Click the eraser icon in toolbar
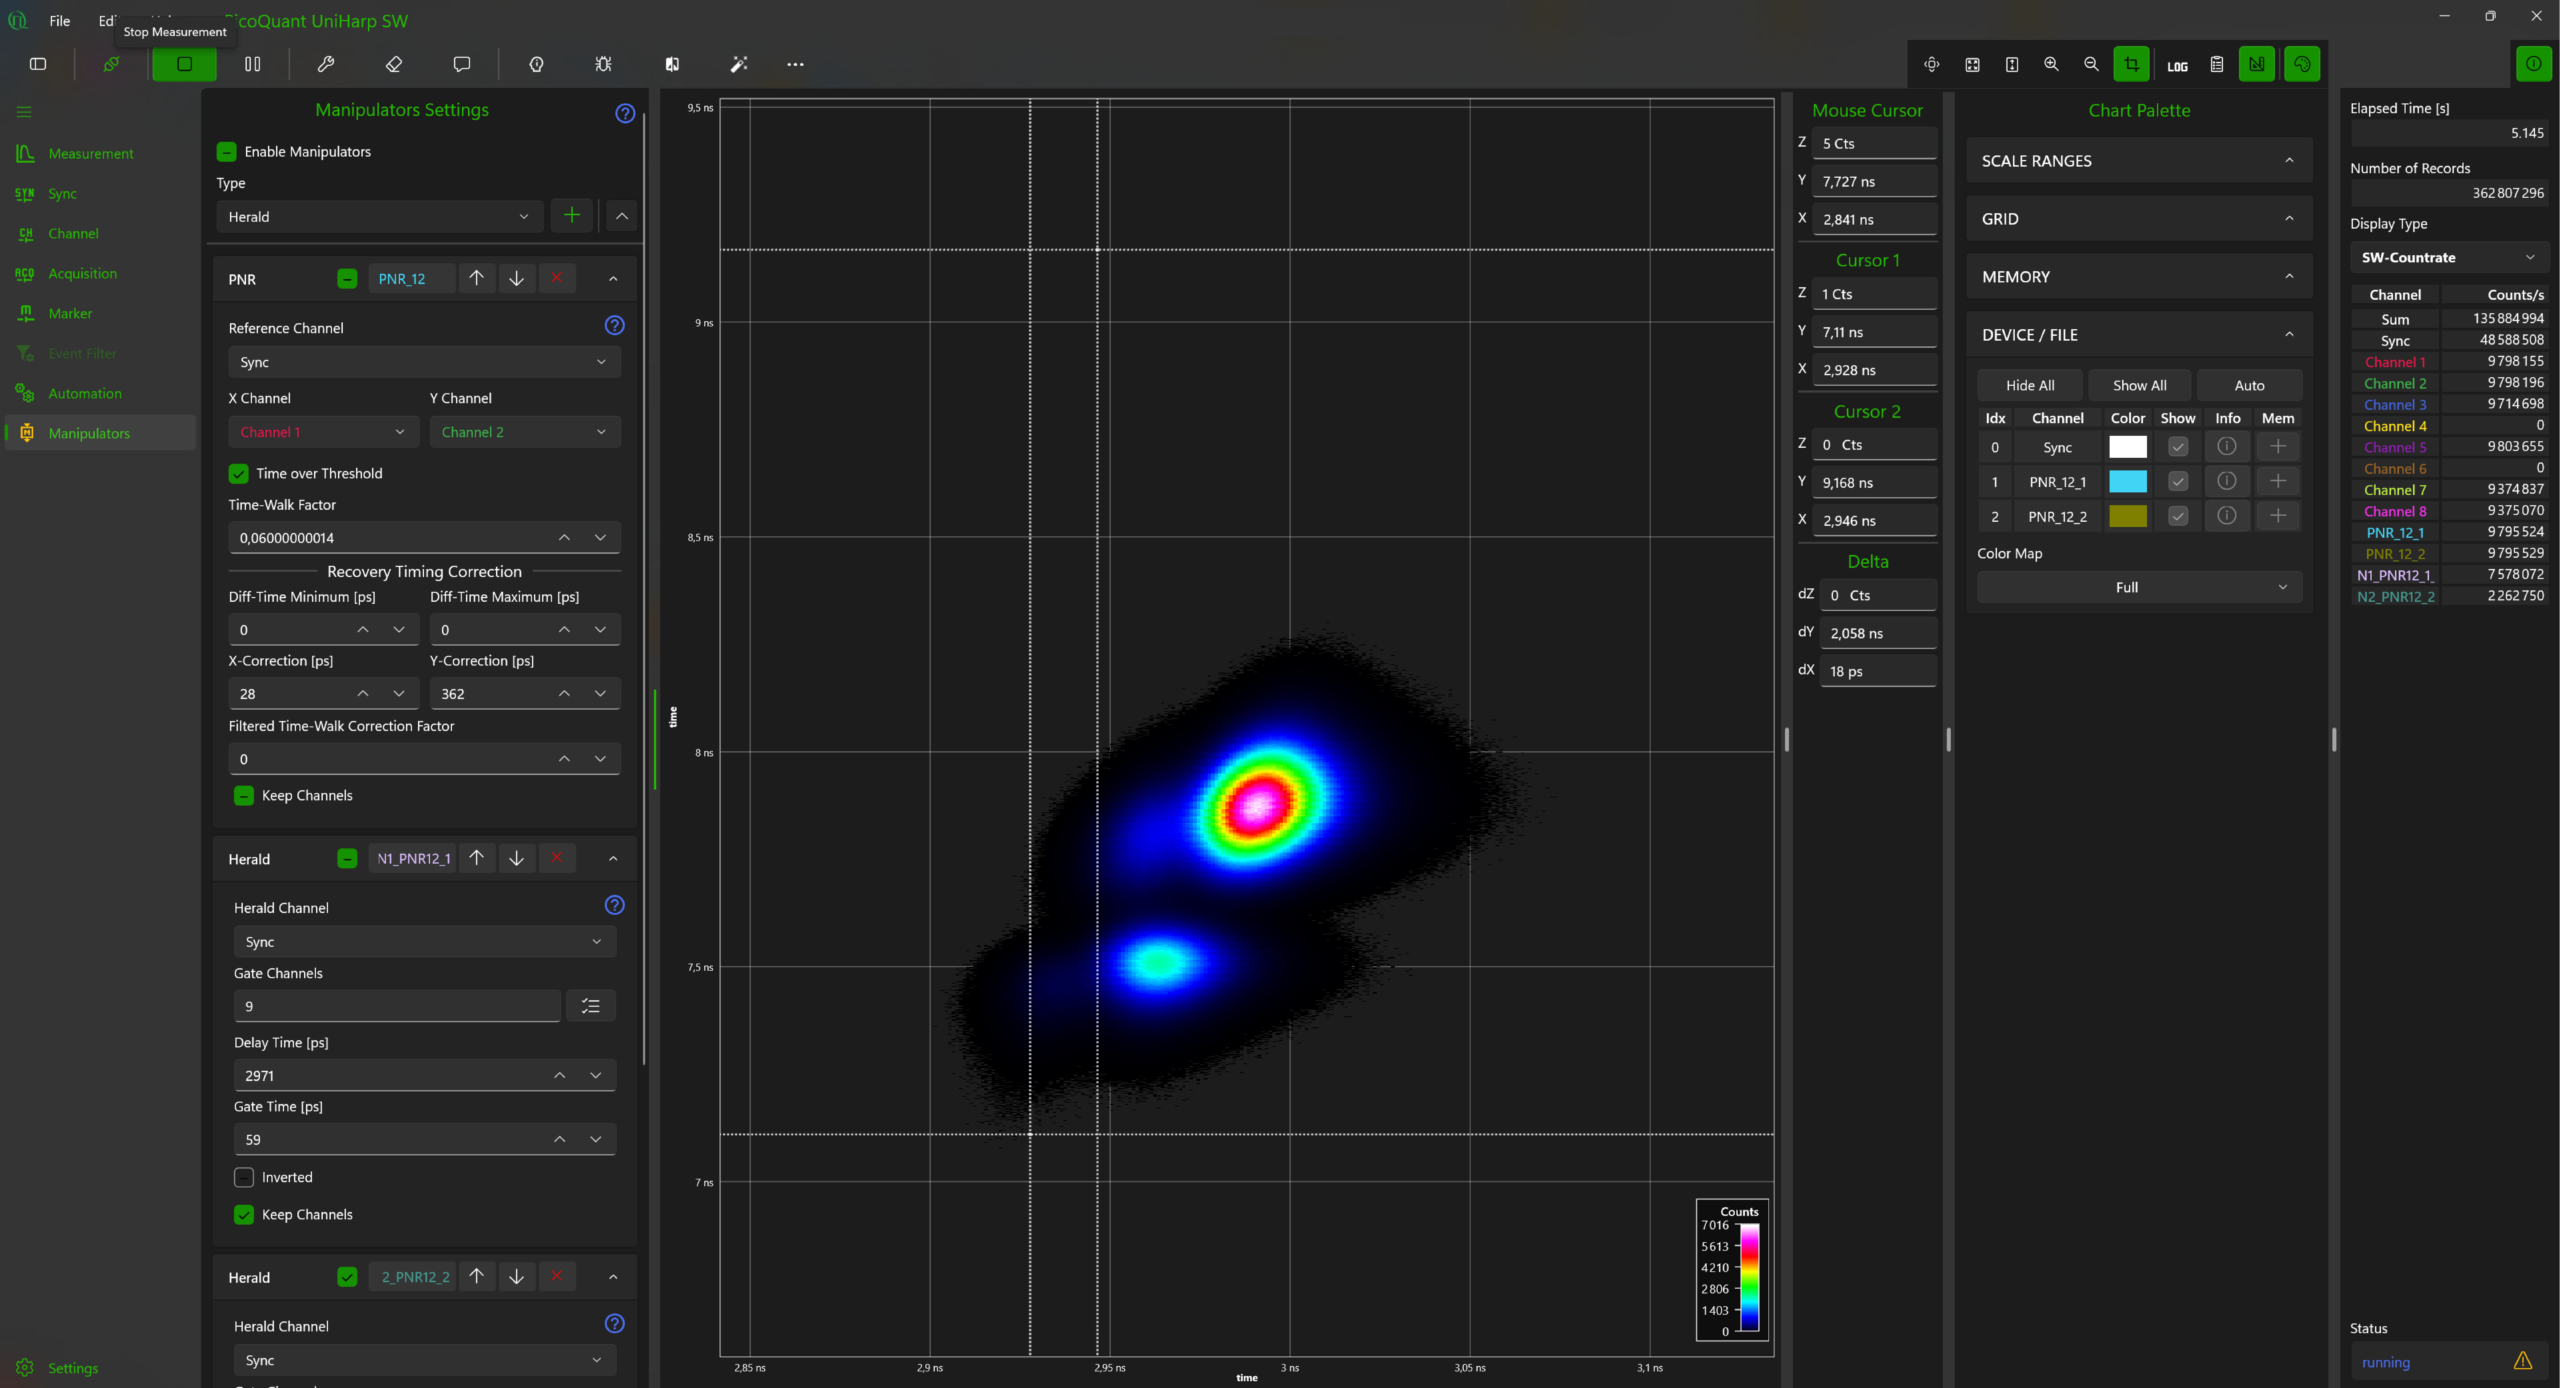This screenshot has width=2560, height=1388. pos(394,64)
